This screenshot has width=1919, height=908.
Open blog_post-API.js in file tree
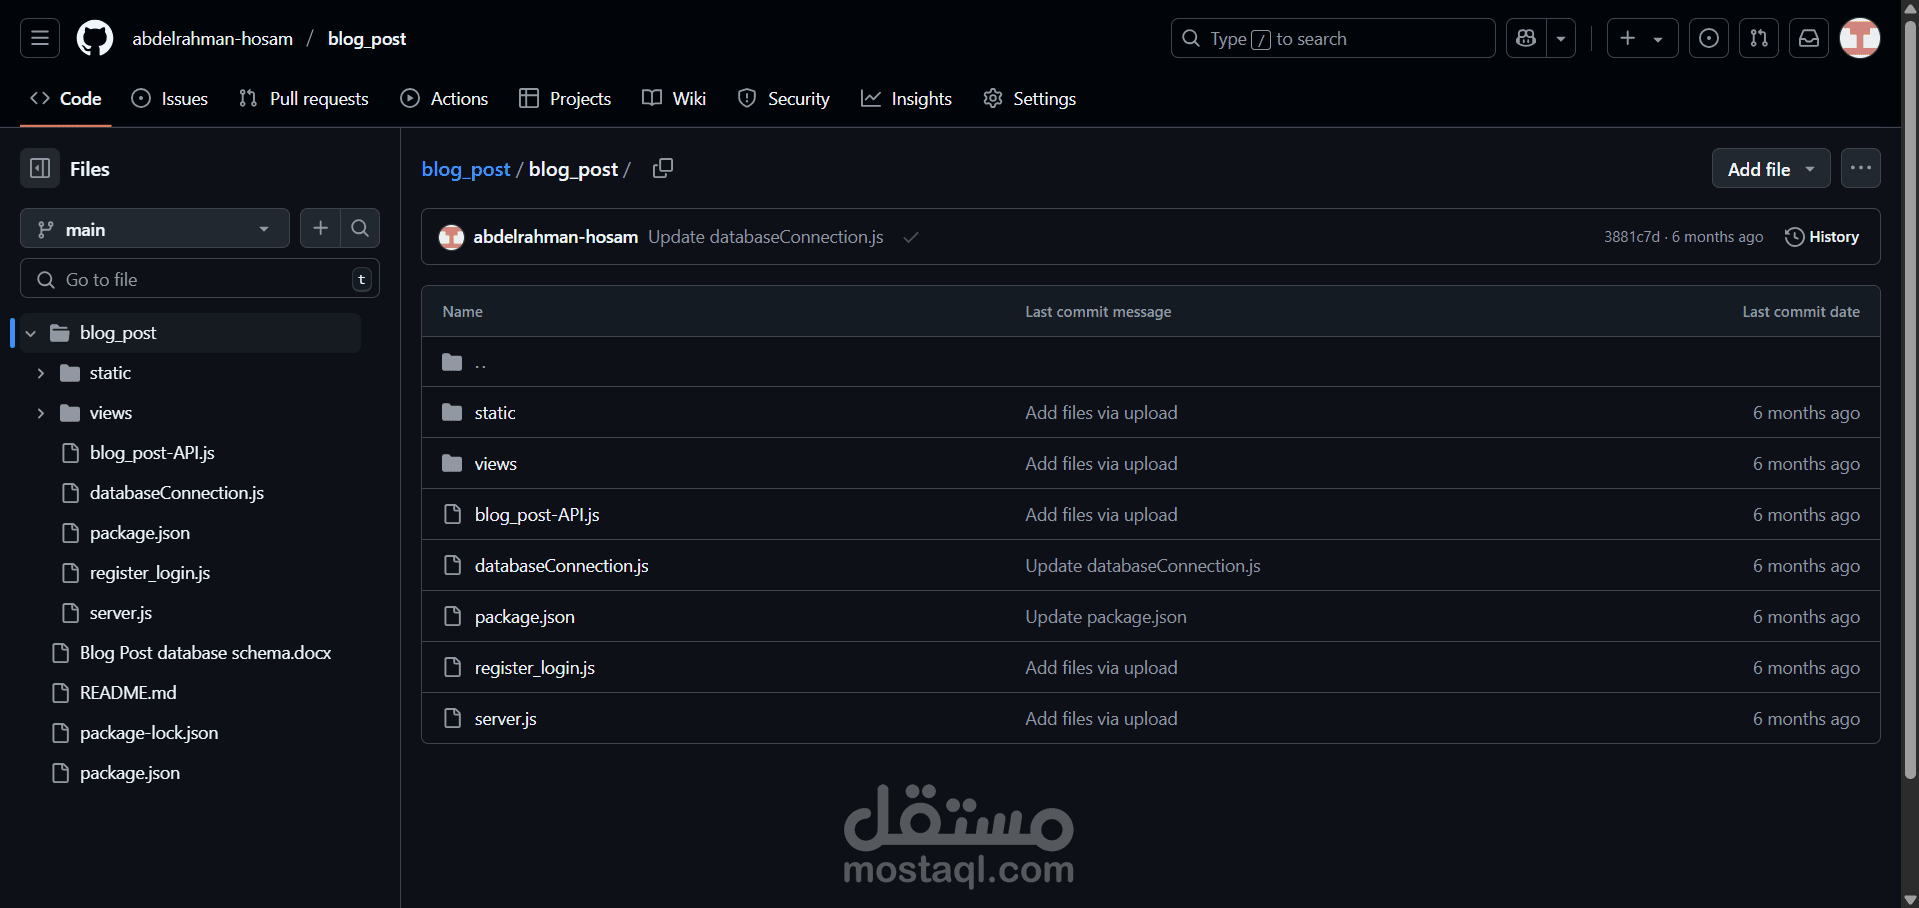click(x=152, y=453)
